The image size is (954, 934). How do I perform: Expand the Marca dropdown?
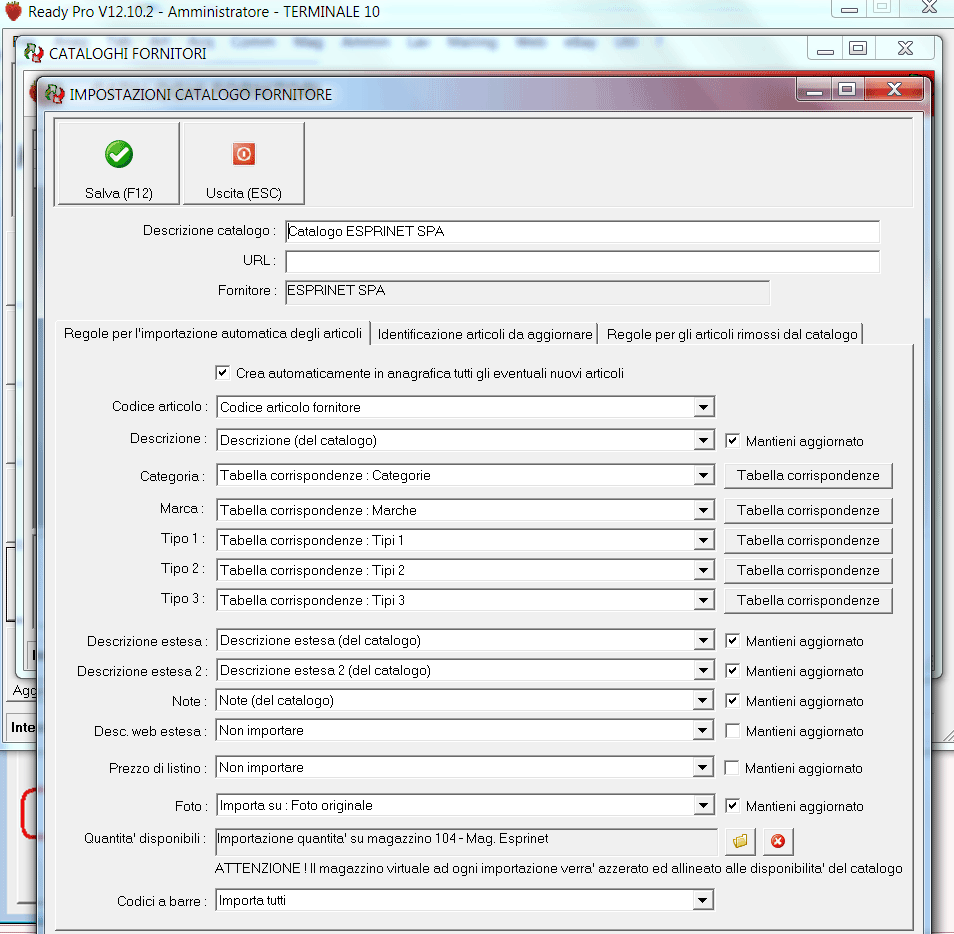coord(703,510)
